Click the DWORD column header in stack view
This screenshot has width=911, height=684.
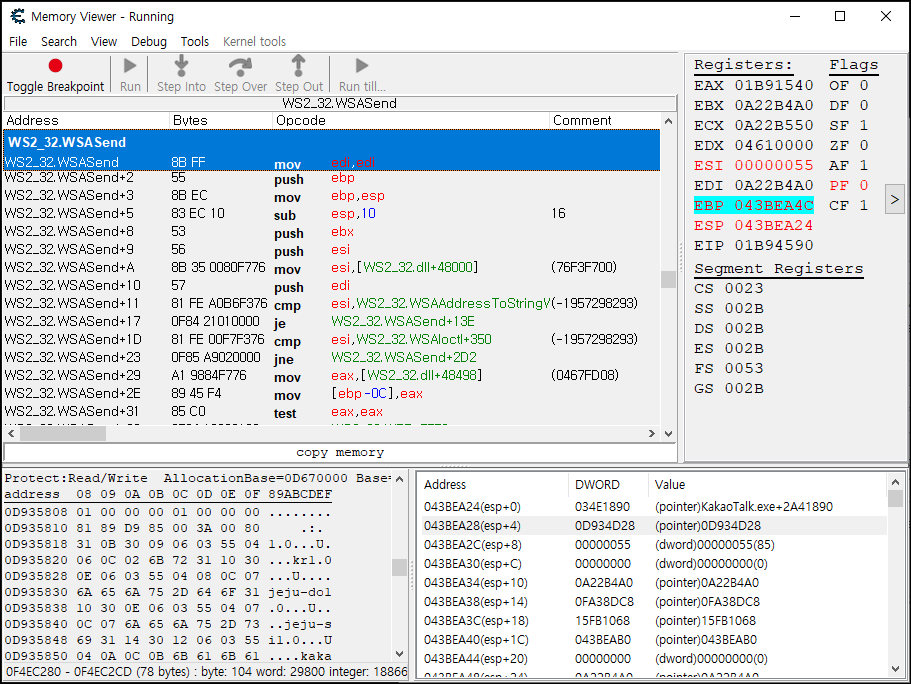click(x=608, y=485)
